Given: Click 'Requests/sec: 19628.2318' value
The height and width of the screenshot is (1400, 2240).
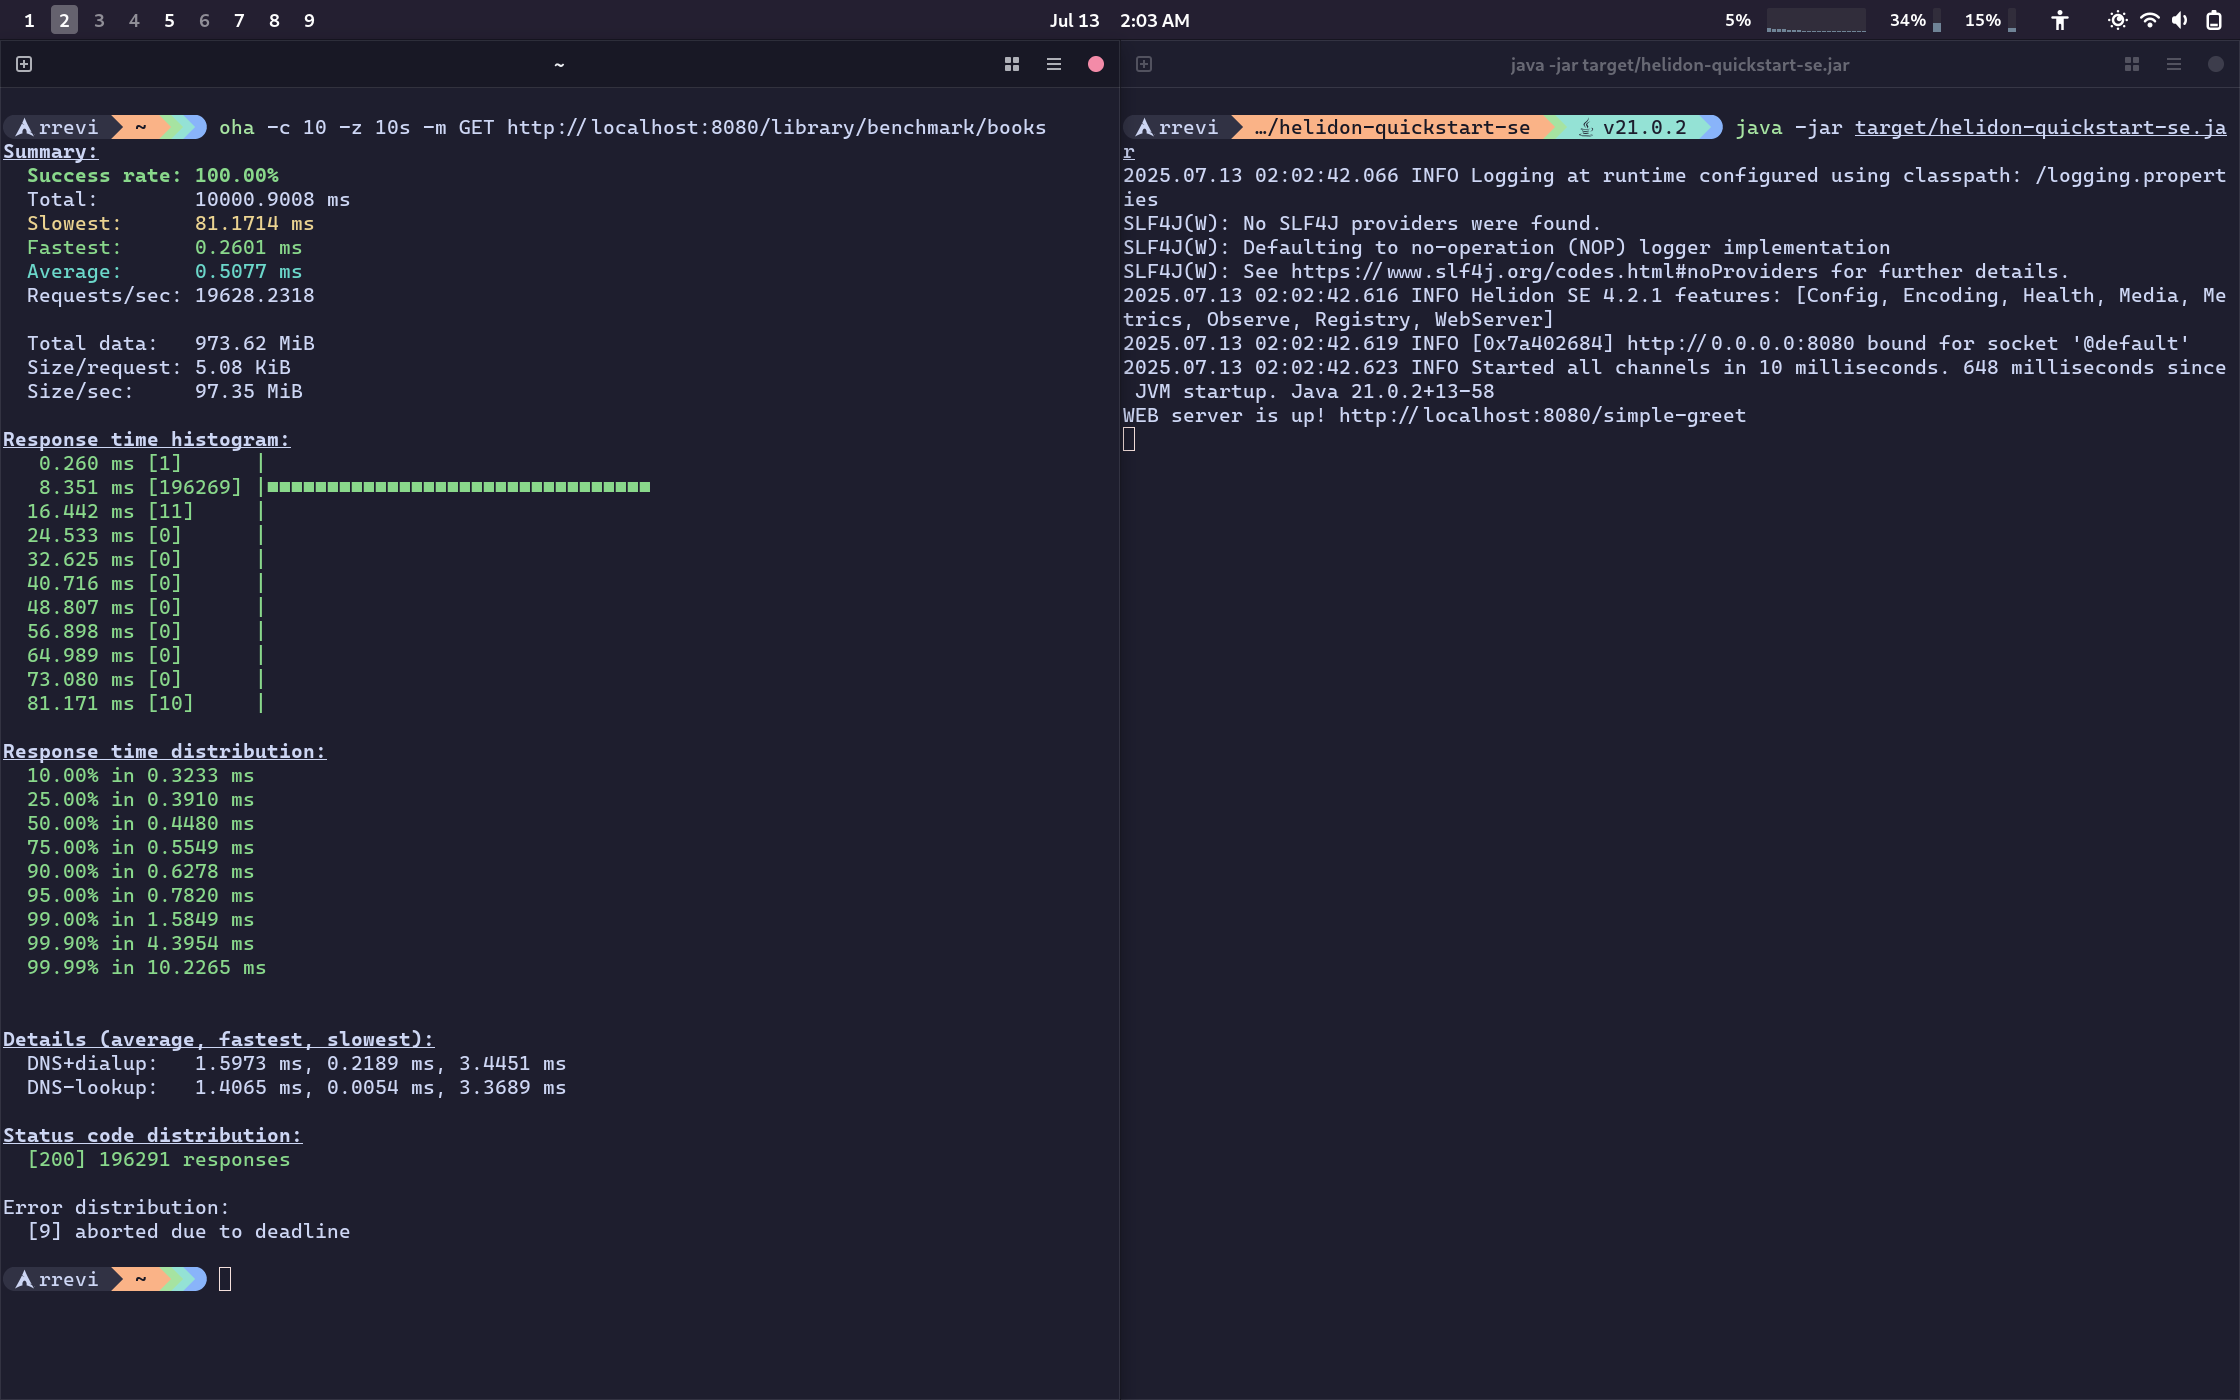Looking at the screenshot, I should [x=254, y=296].
